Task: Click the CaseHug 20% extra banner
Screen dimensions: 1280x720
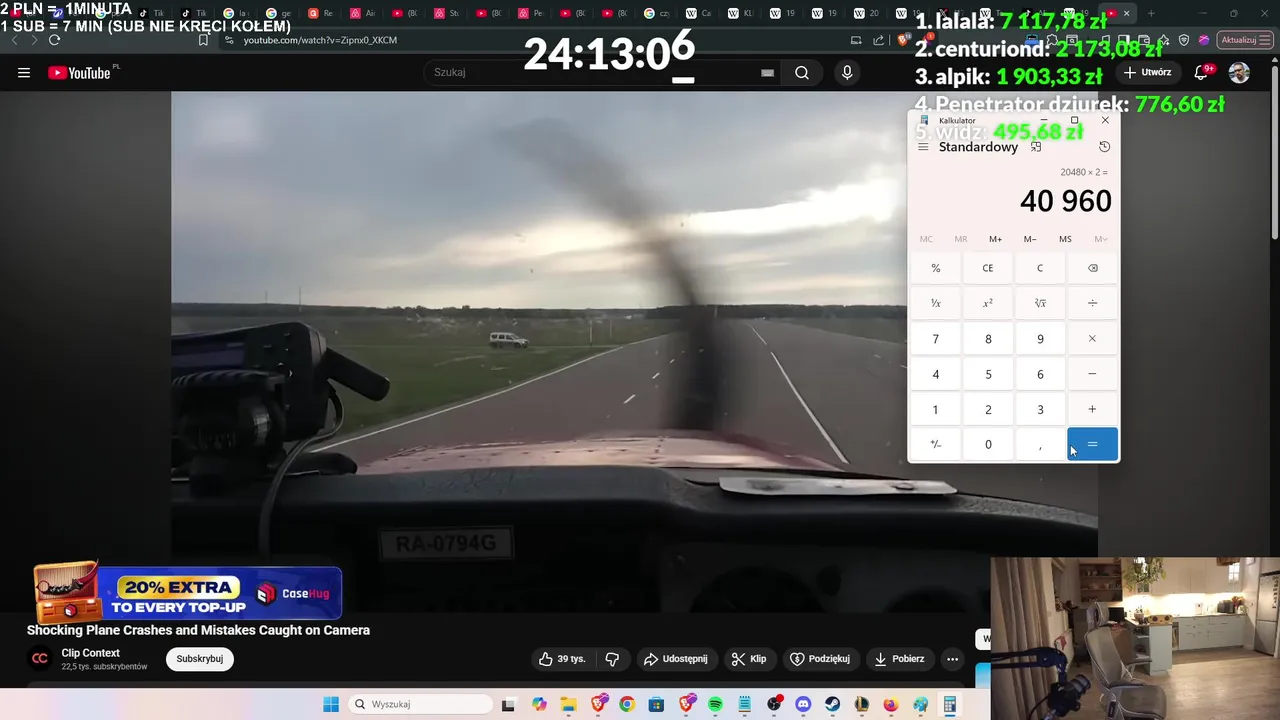Action: 188,593
